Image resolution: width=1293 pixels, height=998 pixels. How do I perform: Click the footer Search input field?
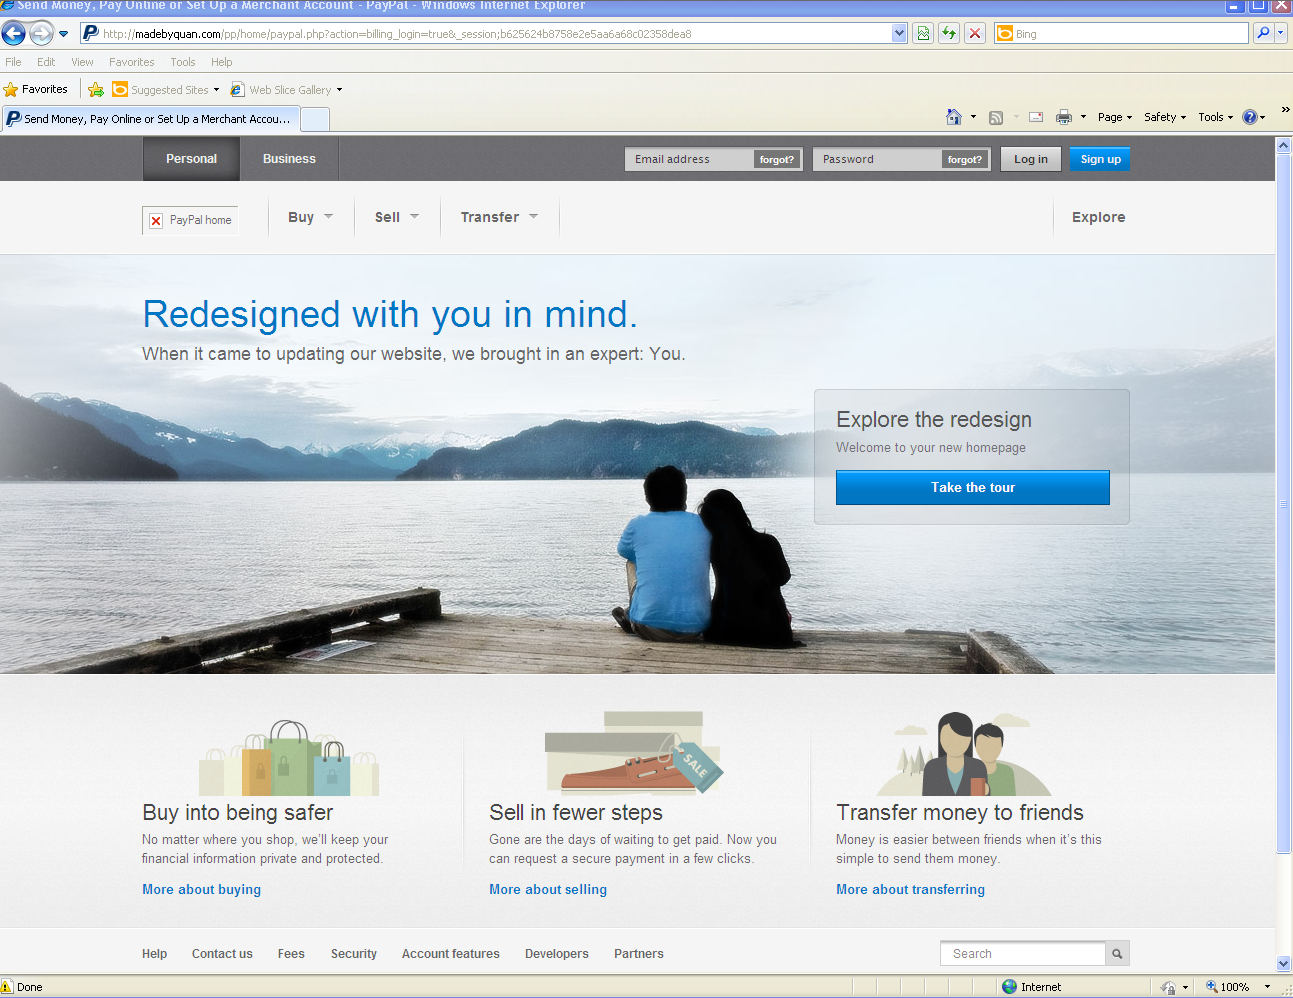(x=1023, y=954)
